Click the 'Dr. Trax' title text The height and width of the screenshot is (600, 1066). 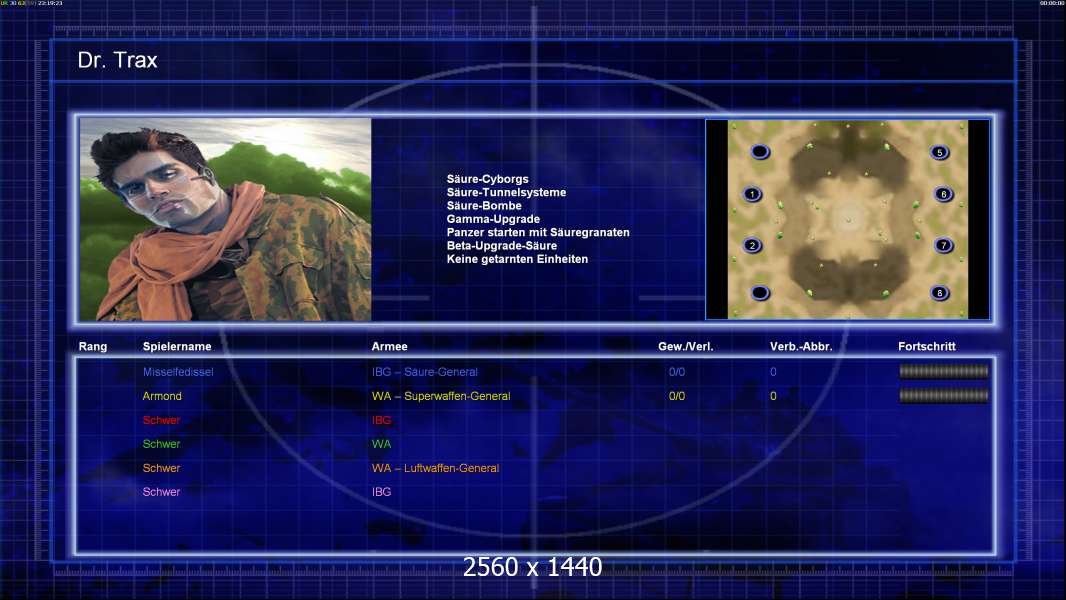coord(118,60)
